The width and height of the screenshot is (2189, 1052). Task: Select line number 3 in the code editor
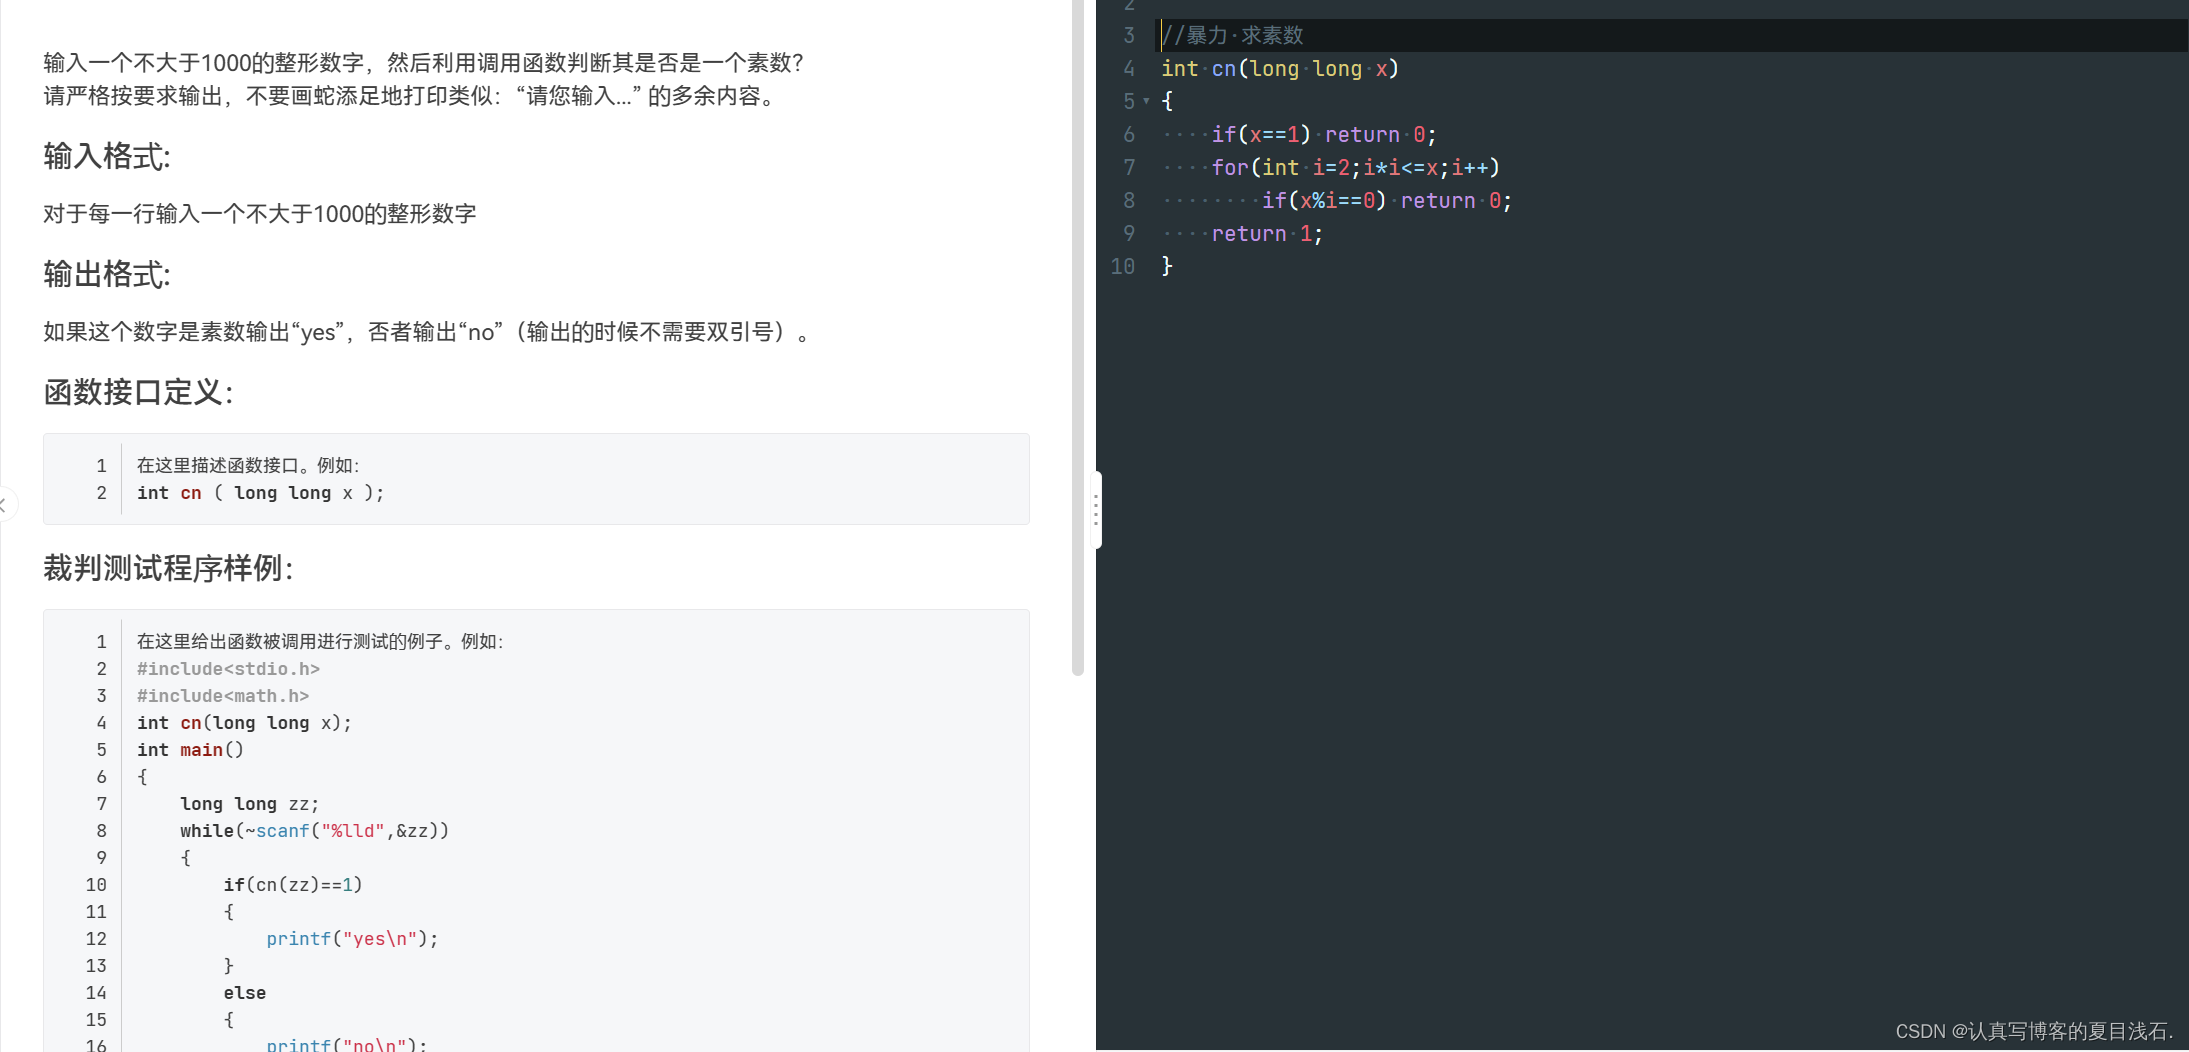1128,34
